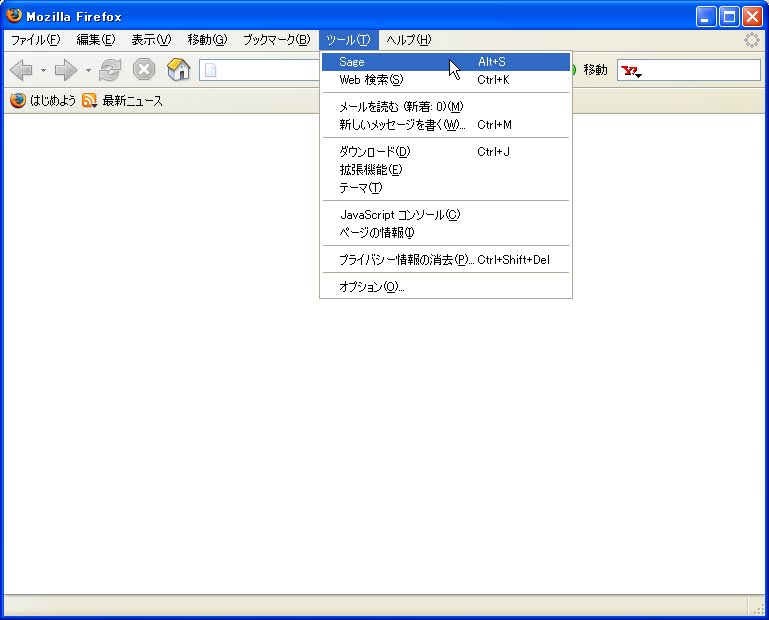Select メールを読む (新着: 0) entry
Screen dimensions: 769x620
(x=446, y=106)
